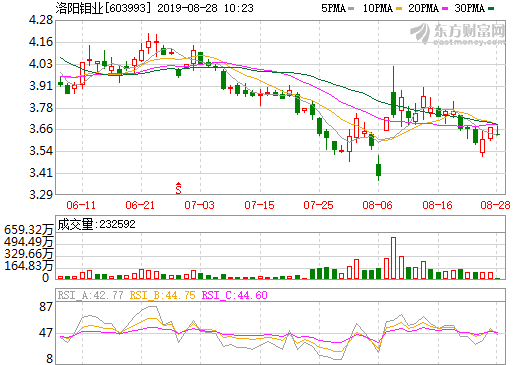Click the 3.54 price axis label
520x365 pixels.
click(41, 151)
